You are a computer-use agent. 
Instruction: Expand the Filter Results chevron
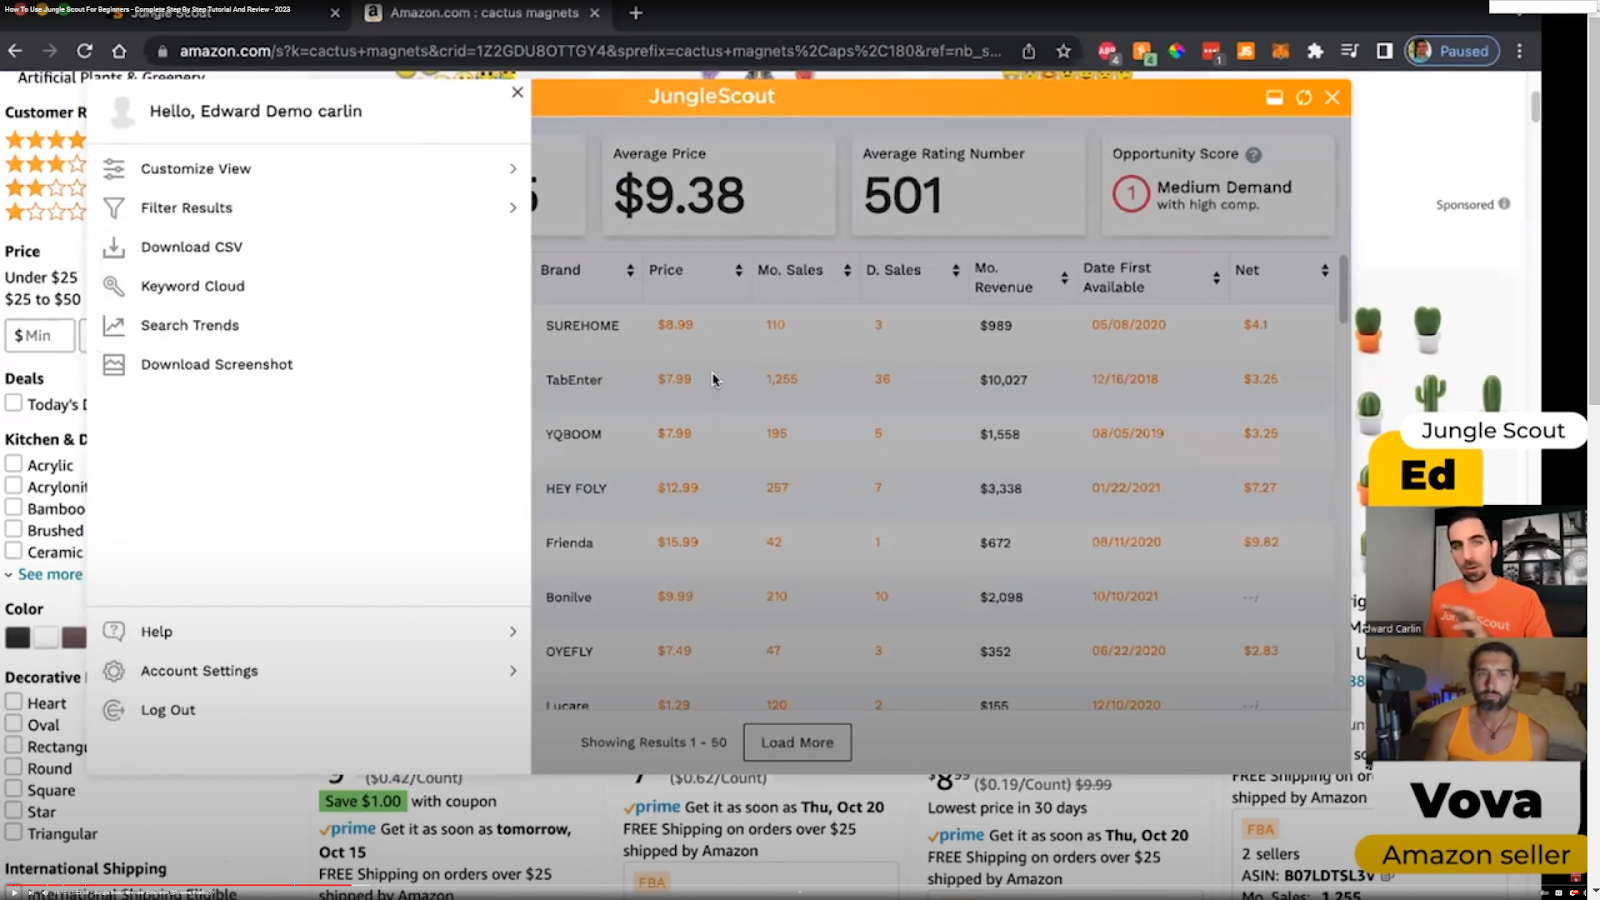[513, 208]
